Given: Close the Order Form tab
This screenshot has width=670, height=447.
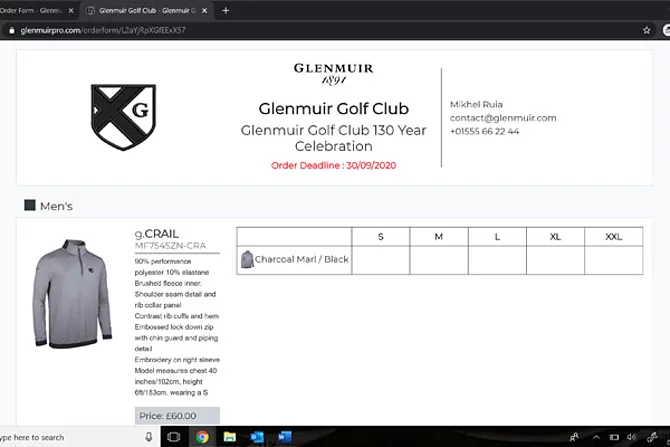Looking at the screenshot, I should pyautogui.click(x=71, y=11).
